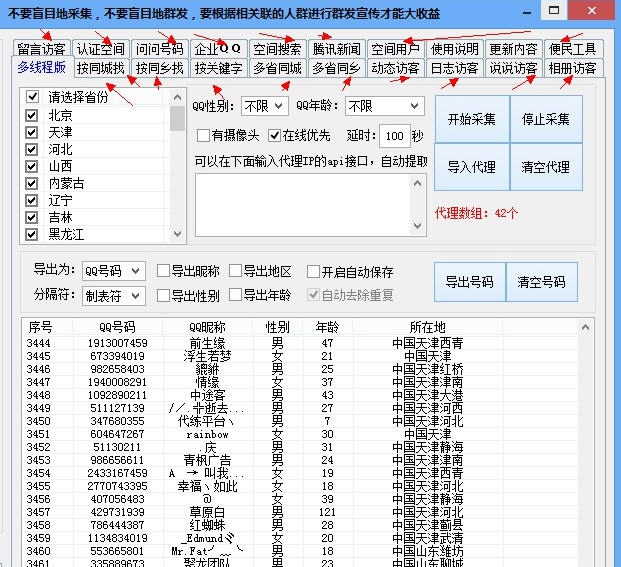Sort by the 年龄 column header
The width and height of the screenshot is (621, 567).
coord(327,327)
